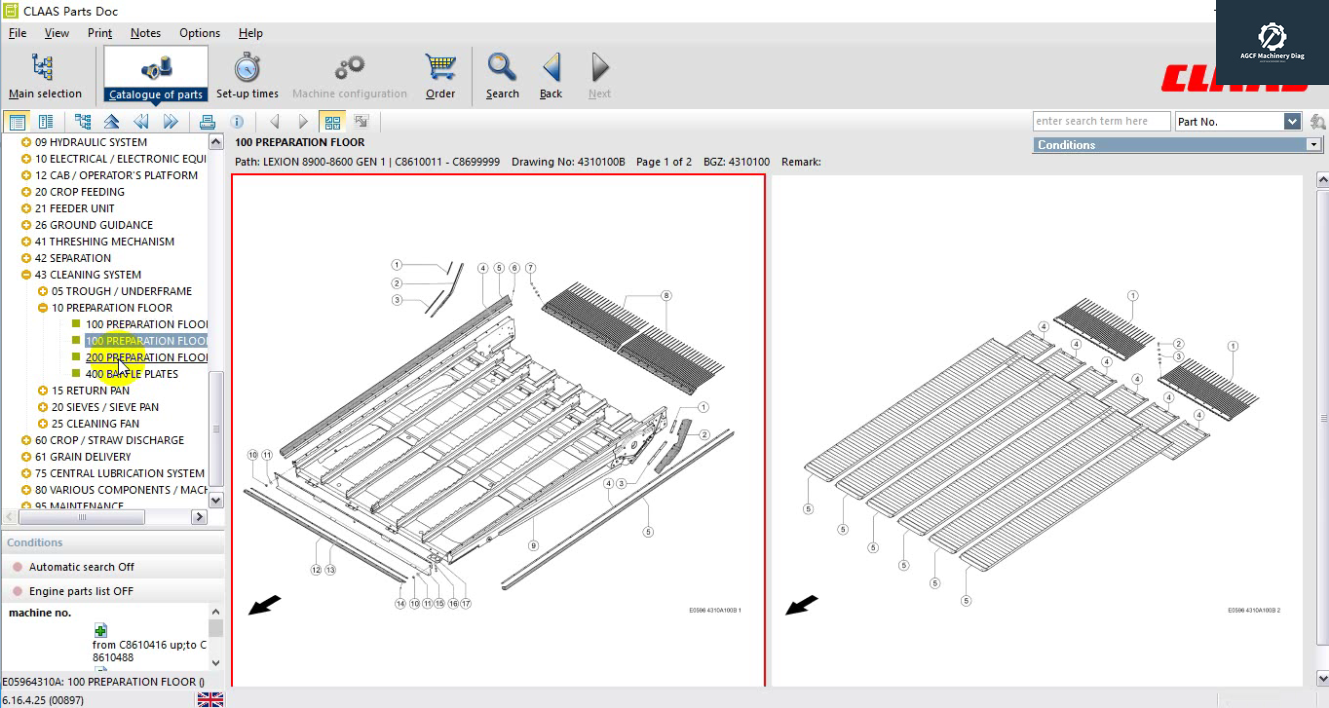Open the Notes menu
1329x708 pixels.
click(x=145, y=33)
